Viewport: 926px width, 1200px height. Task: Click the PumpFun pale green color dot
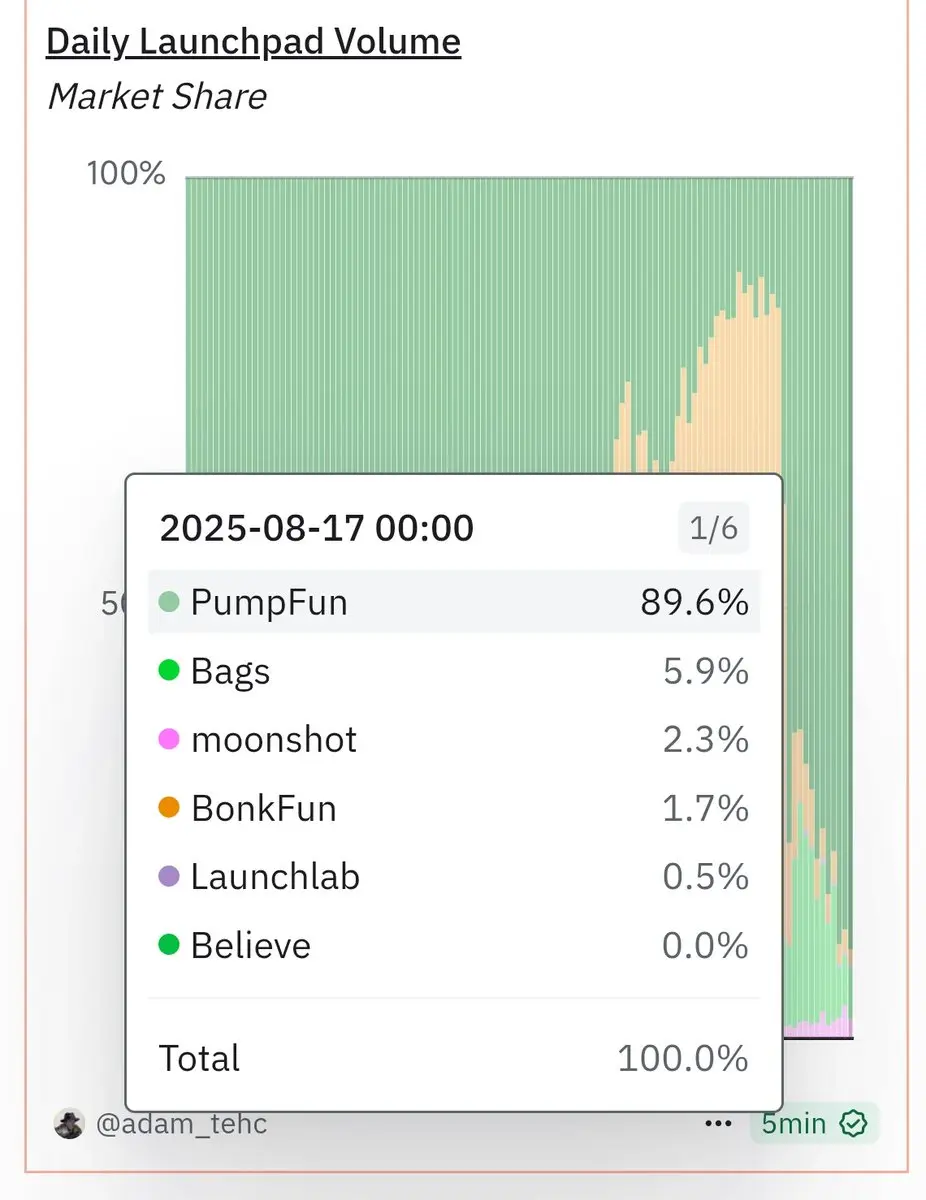(x=169, y=602)
